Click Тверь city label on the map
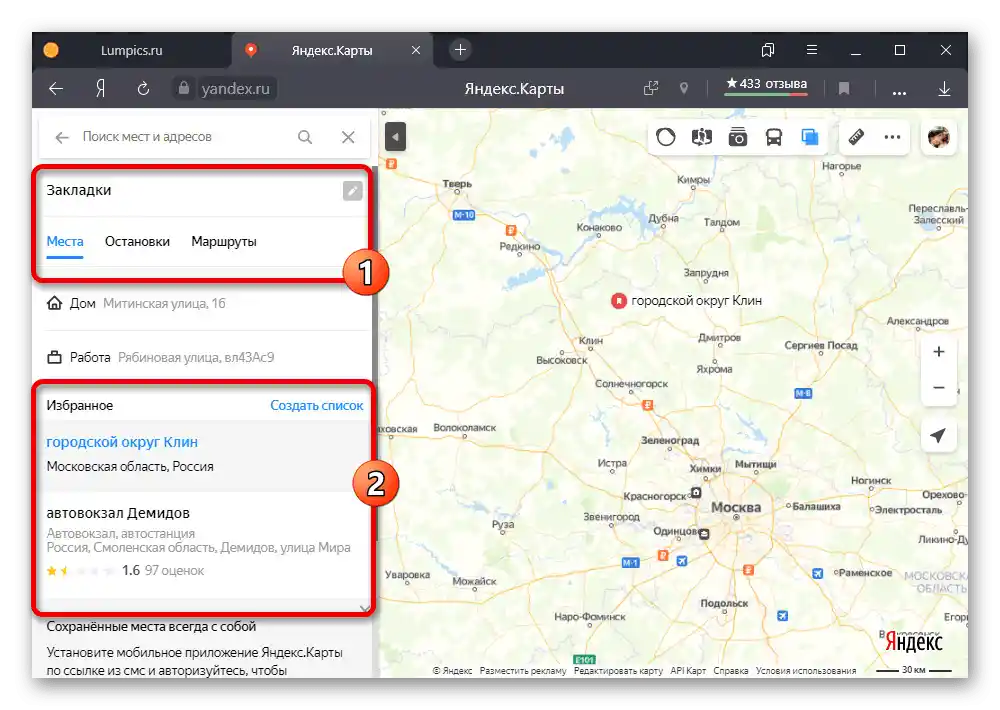Screen dimensions: 1000x710 tap(457, 184)
